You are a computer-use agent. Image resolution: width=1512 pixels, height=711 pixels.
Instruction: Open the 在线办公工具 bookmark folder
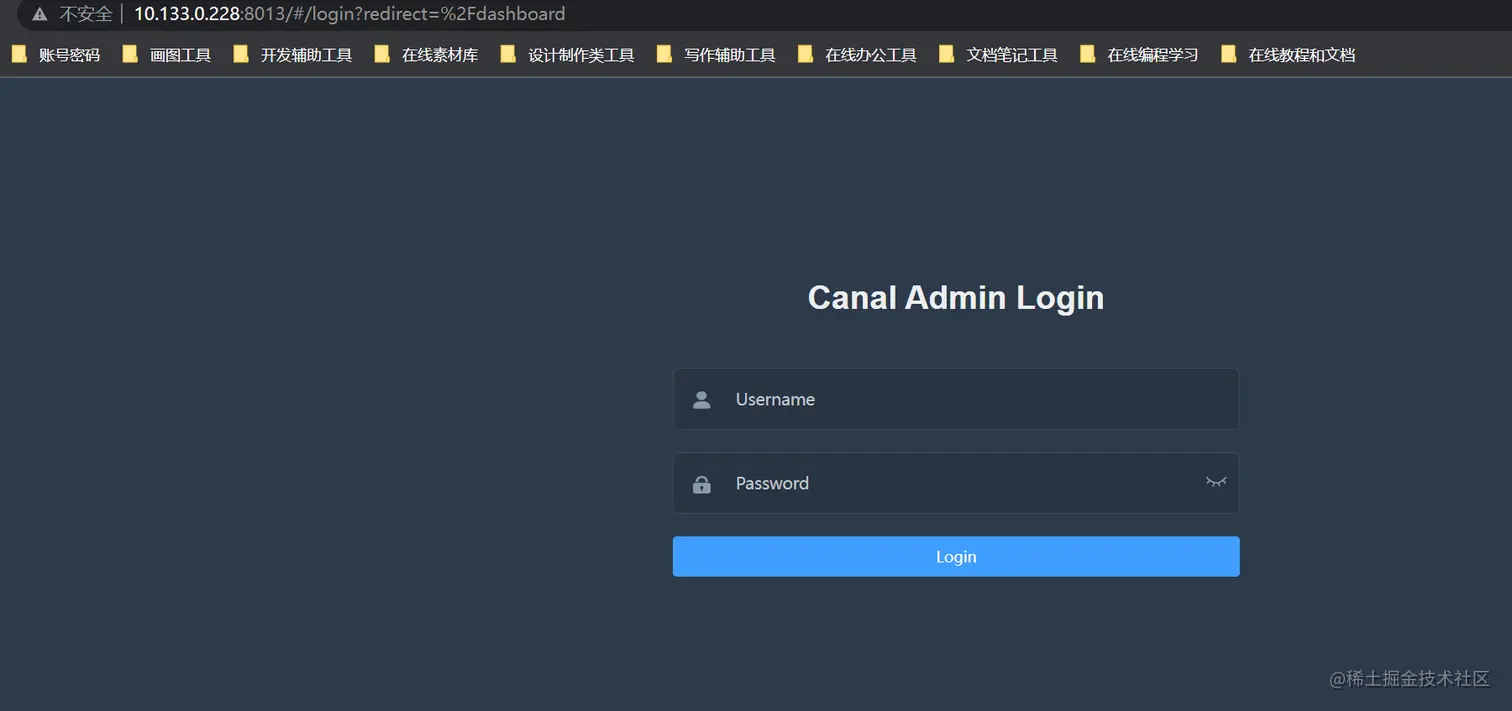858,55
